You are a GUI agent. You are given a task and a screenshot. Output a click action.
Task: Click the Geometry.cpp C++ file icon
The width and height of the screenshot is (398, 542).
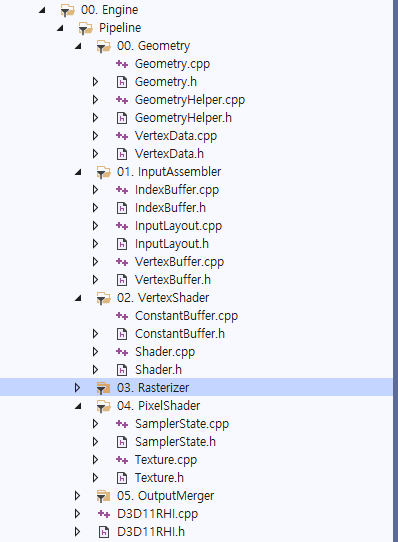tap(122, 64)
